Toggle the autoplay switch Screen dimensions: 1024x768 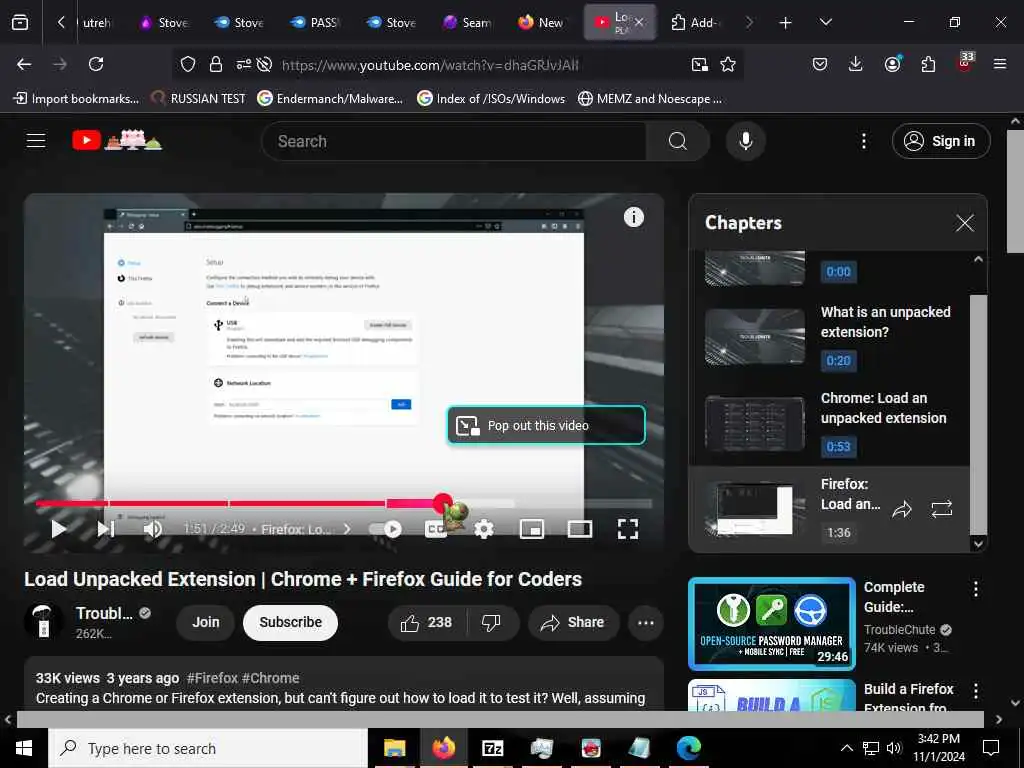385,529
